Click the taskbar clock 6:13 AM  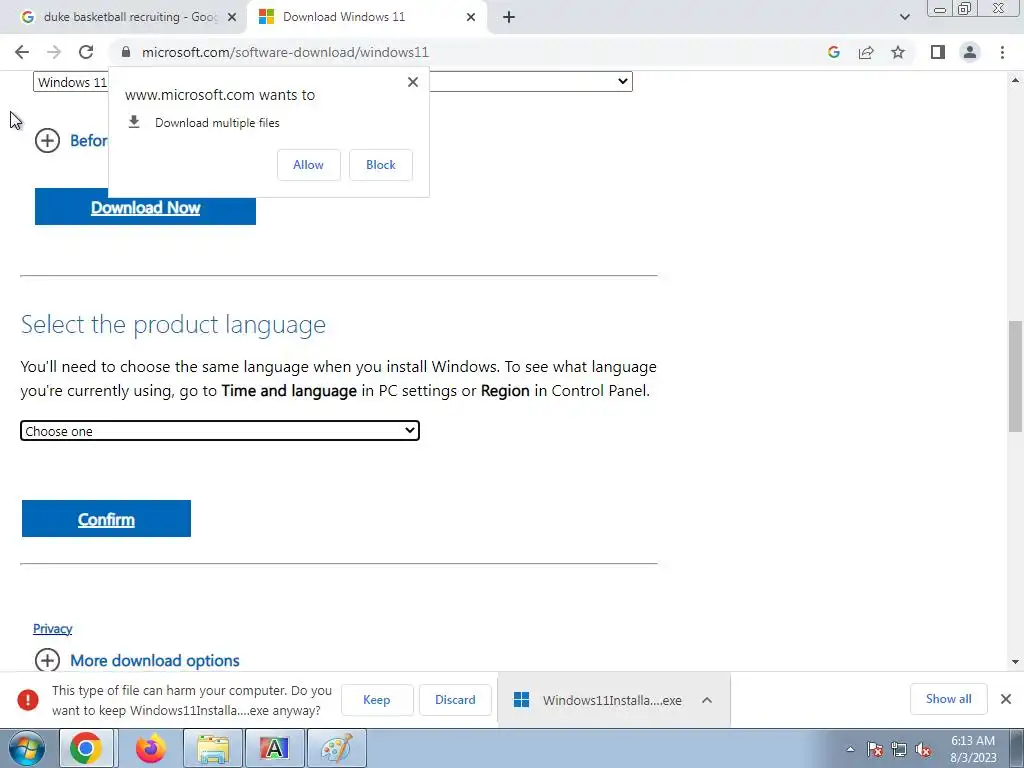(x=973, y=749)
